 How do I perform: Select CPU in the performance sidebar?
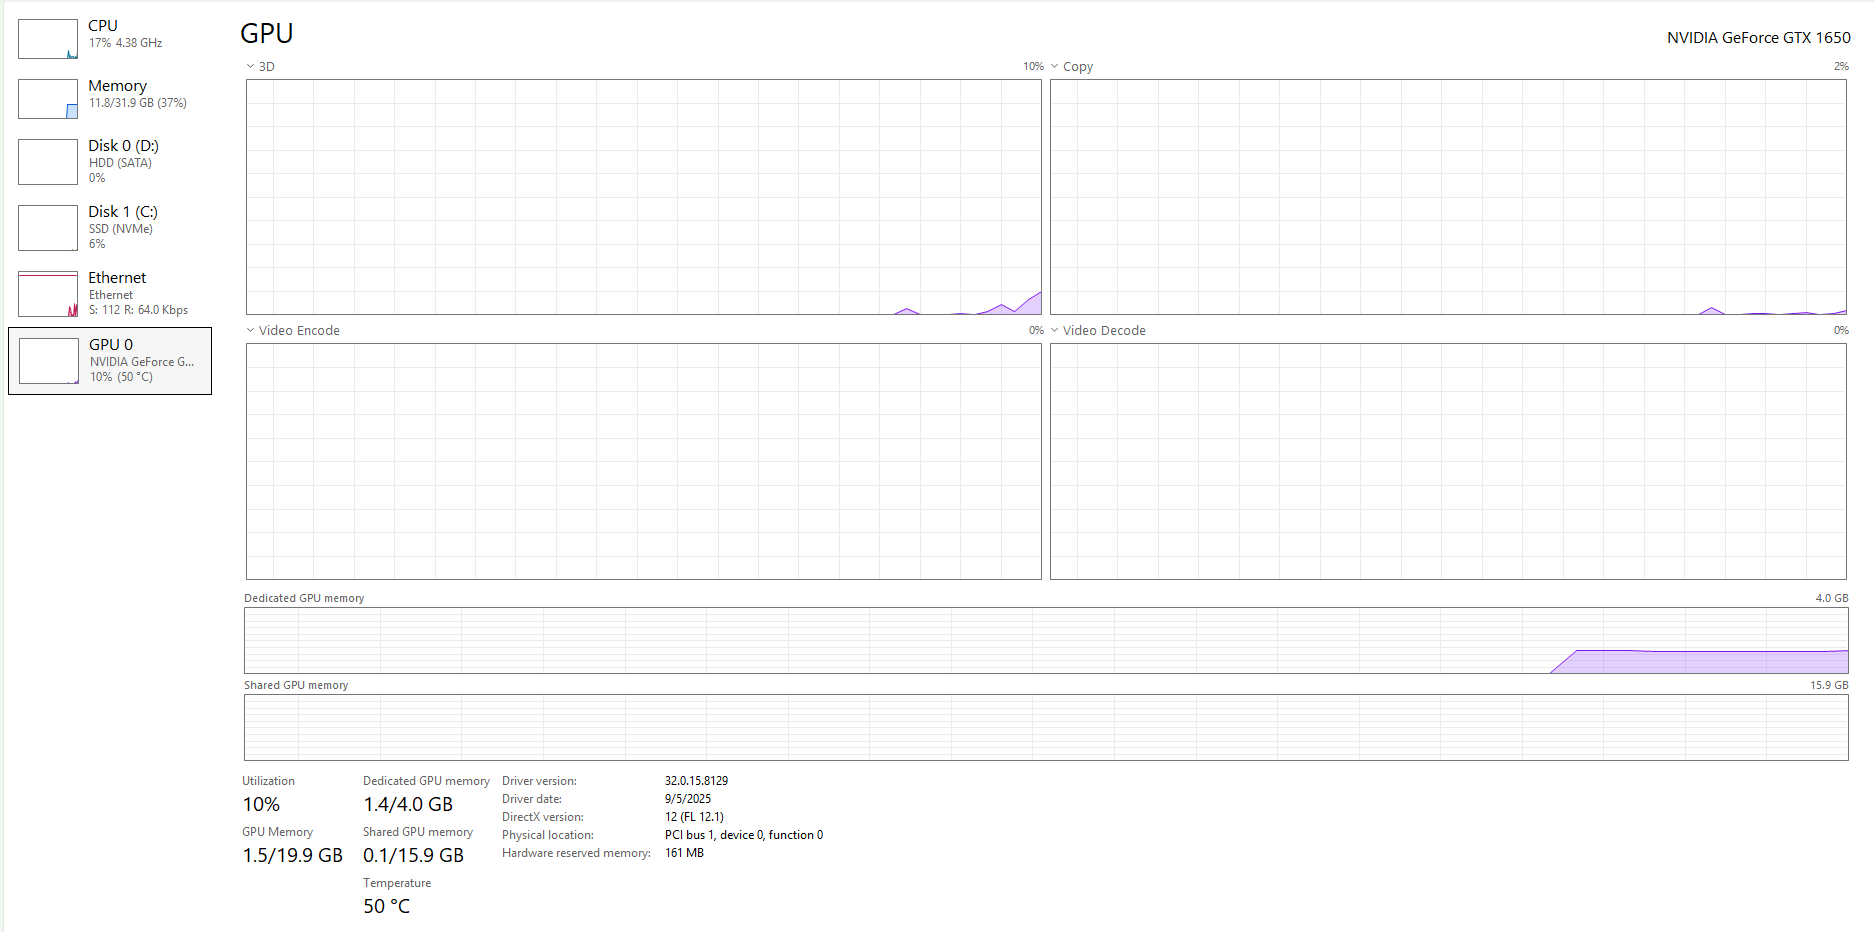click(110, 38)
